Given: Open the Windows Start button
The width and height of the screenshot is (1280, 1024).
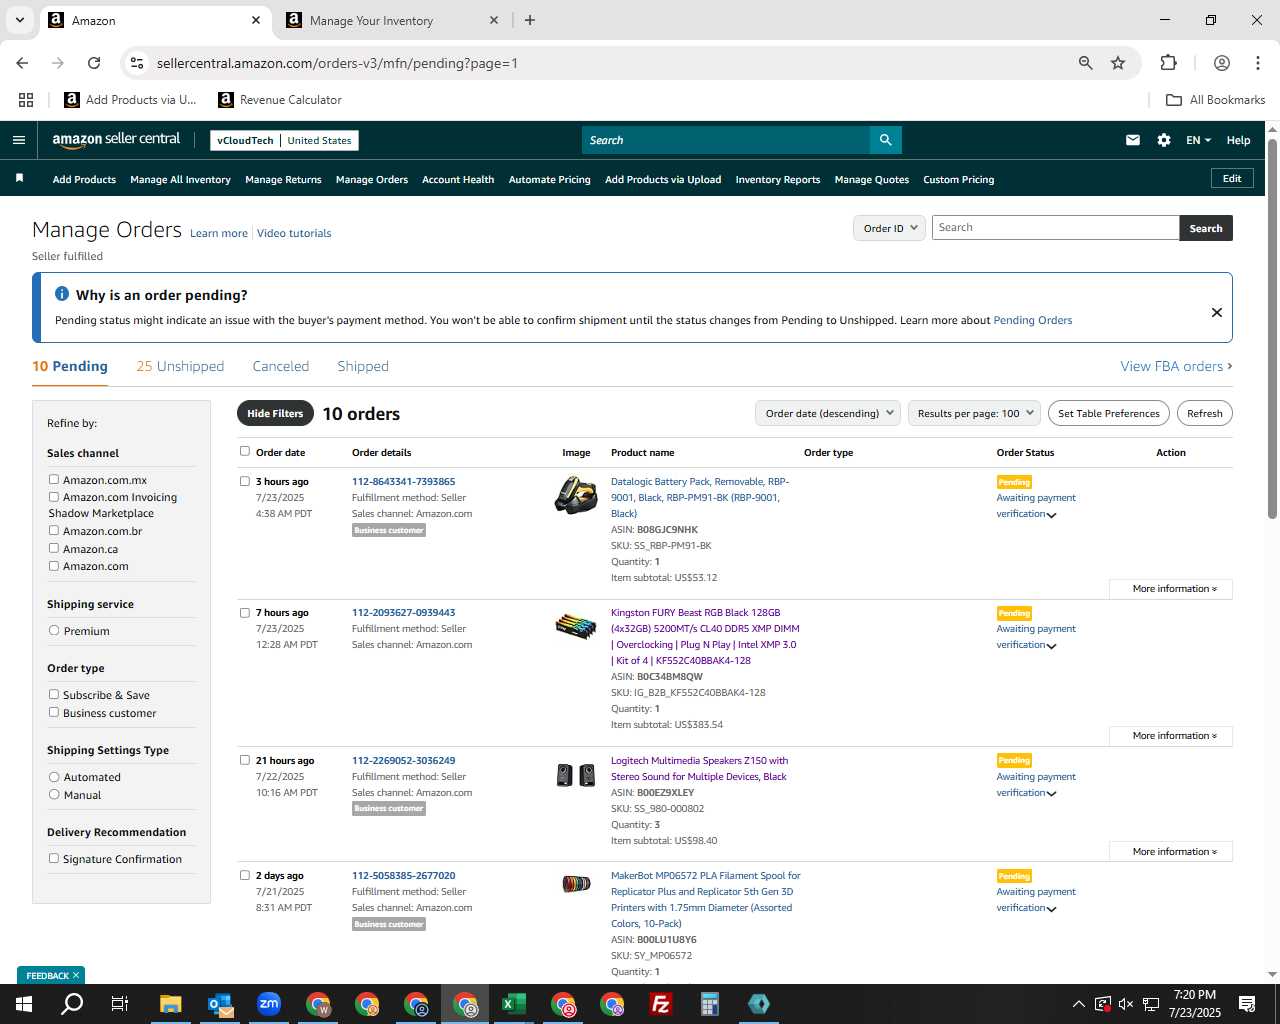Looking at the screenshot, I should click(23, 1004).
